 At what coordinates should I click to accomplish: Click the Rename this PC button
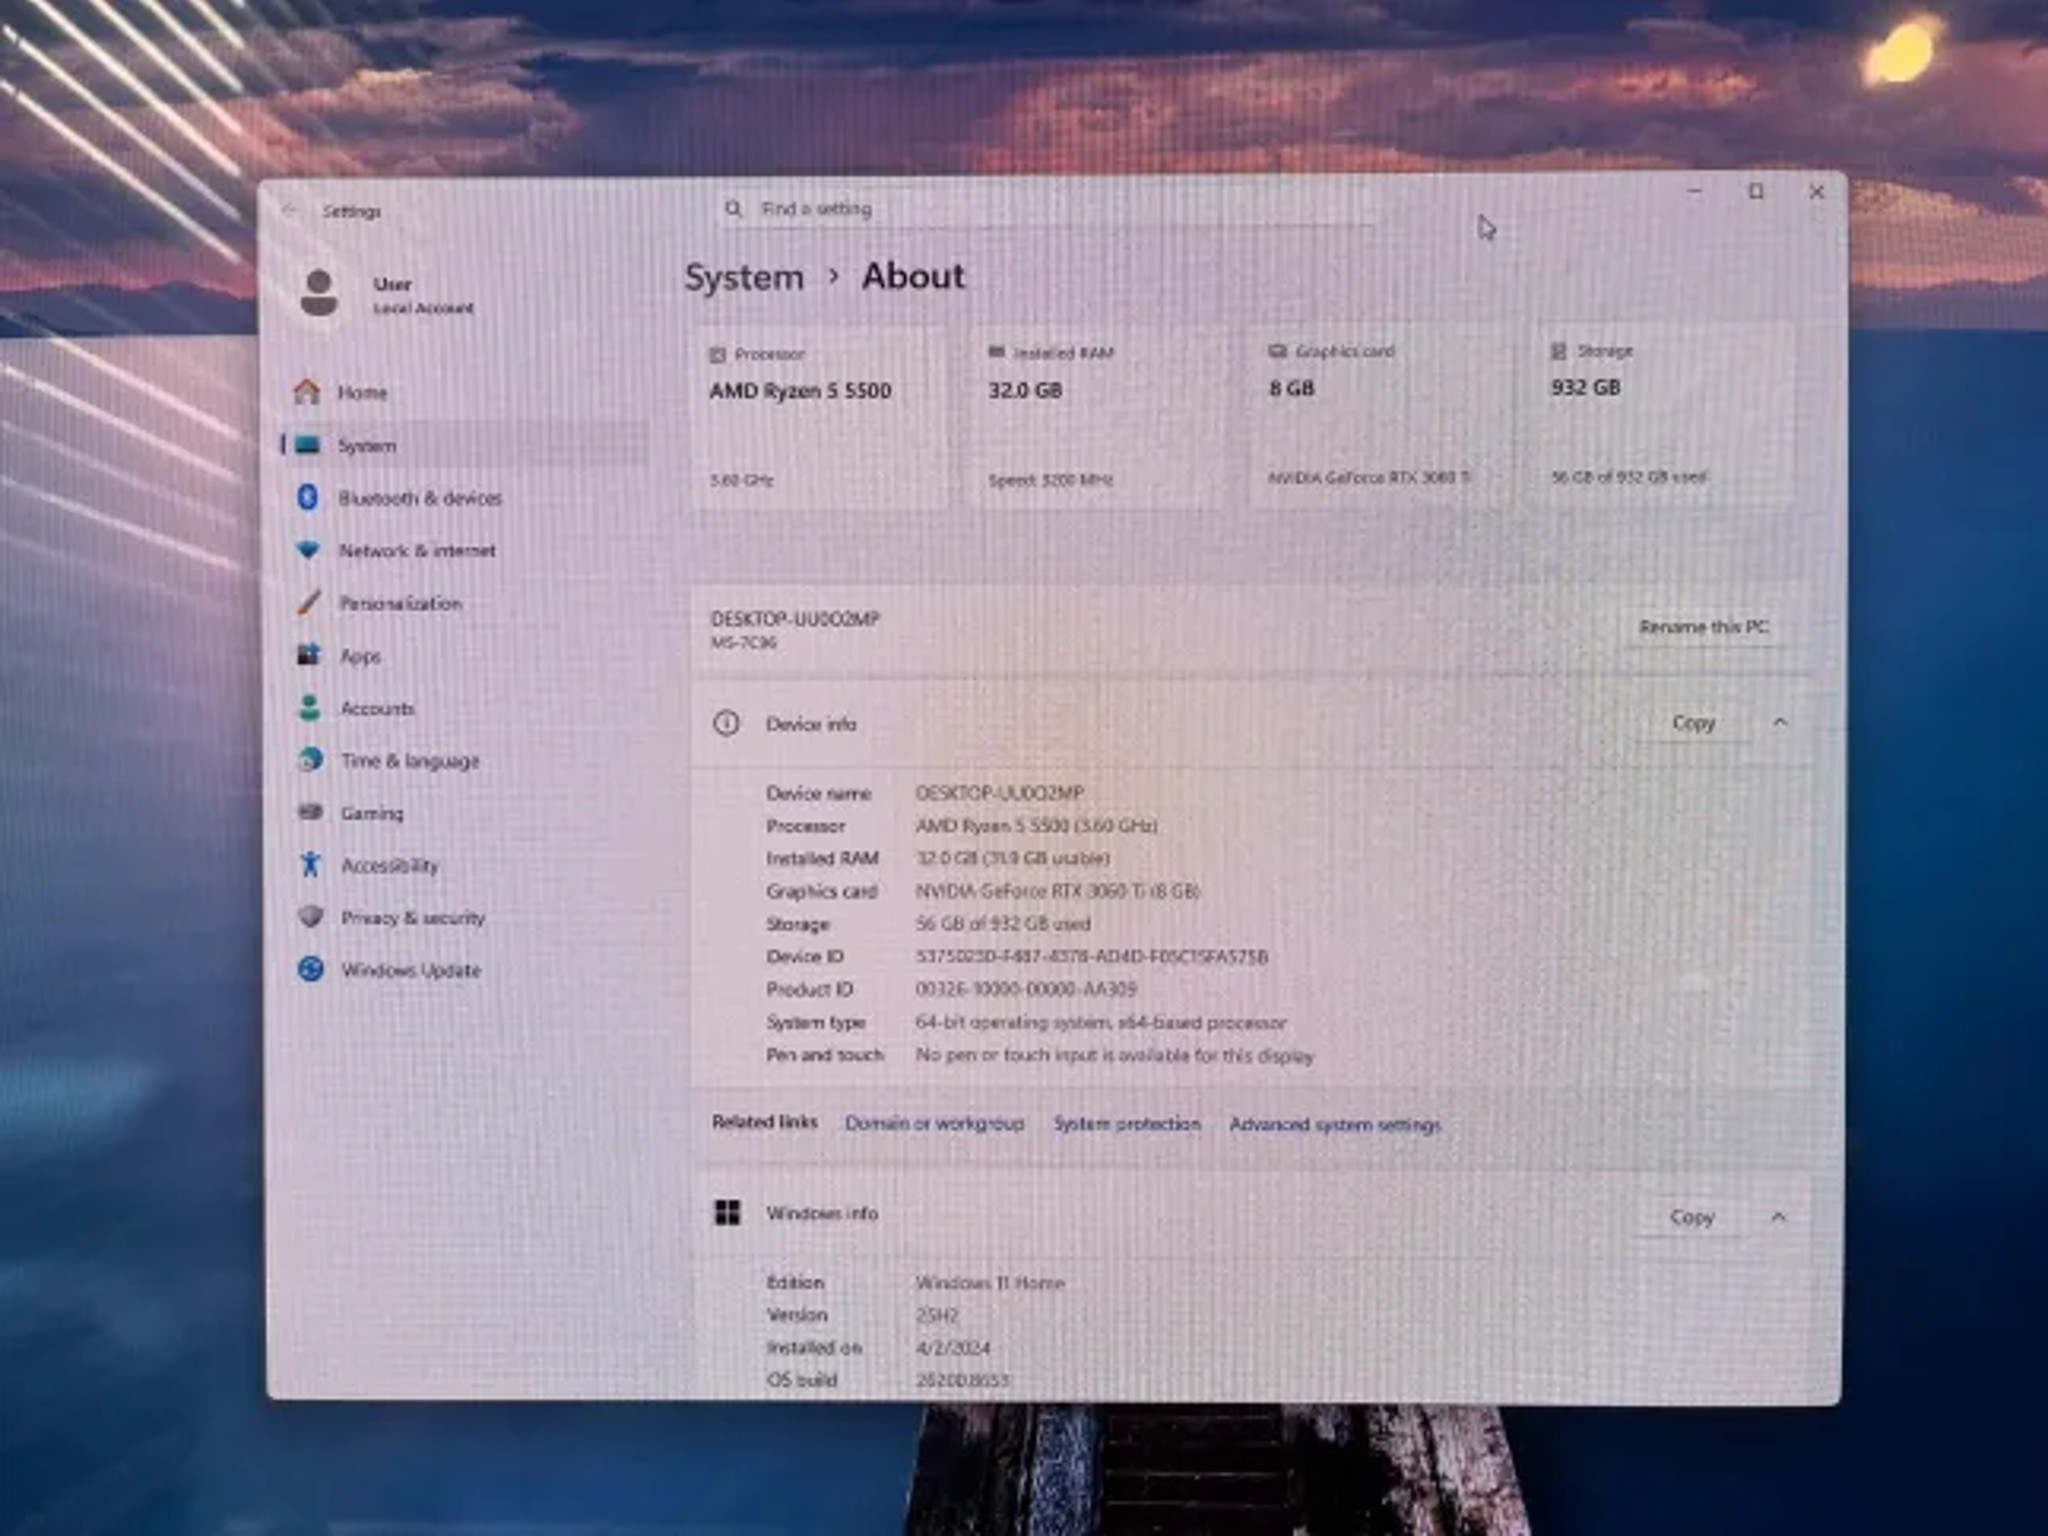pyautogui.click(x=1704, y=627)
